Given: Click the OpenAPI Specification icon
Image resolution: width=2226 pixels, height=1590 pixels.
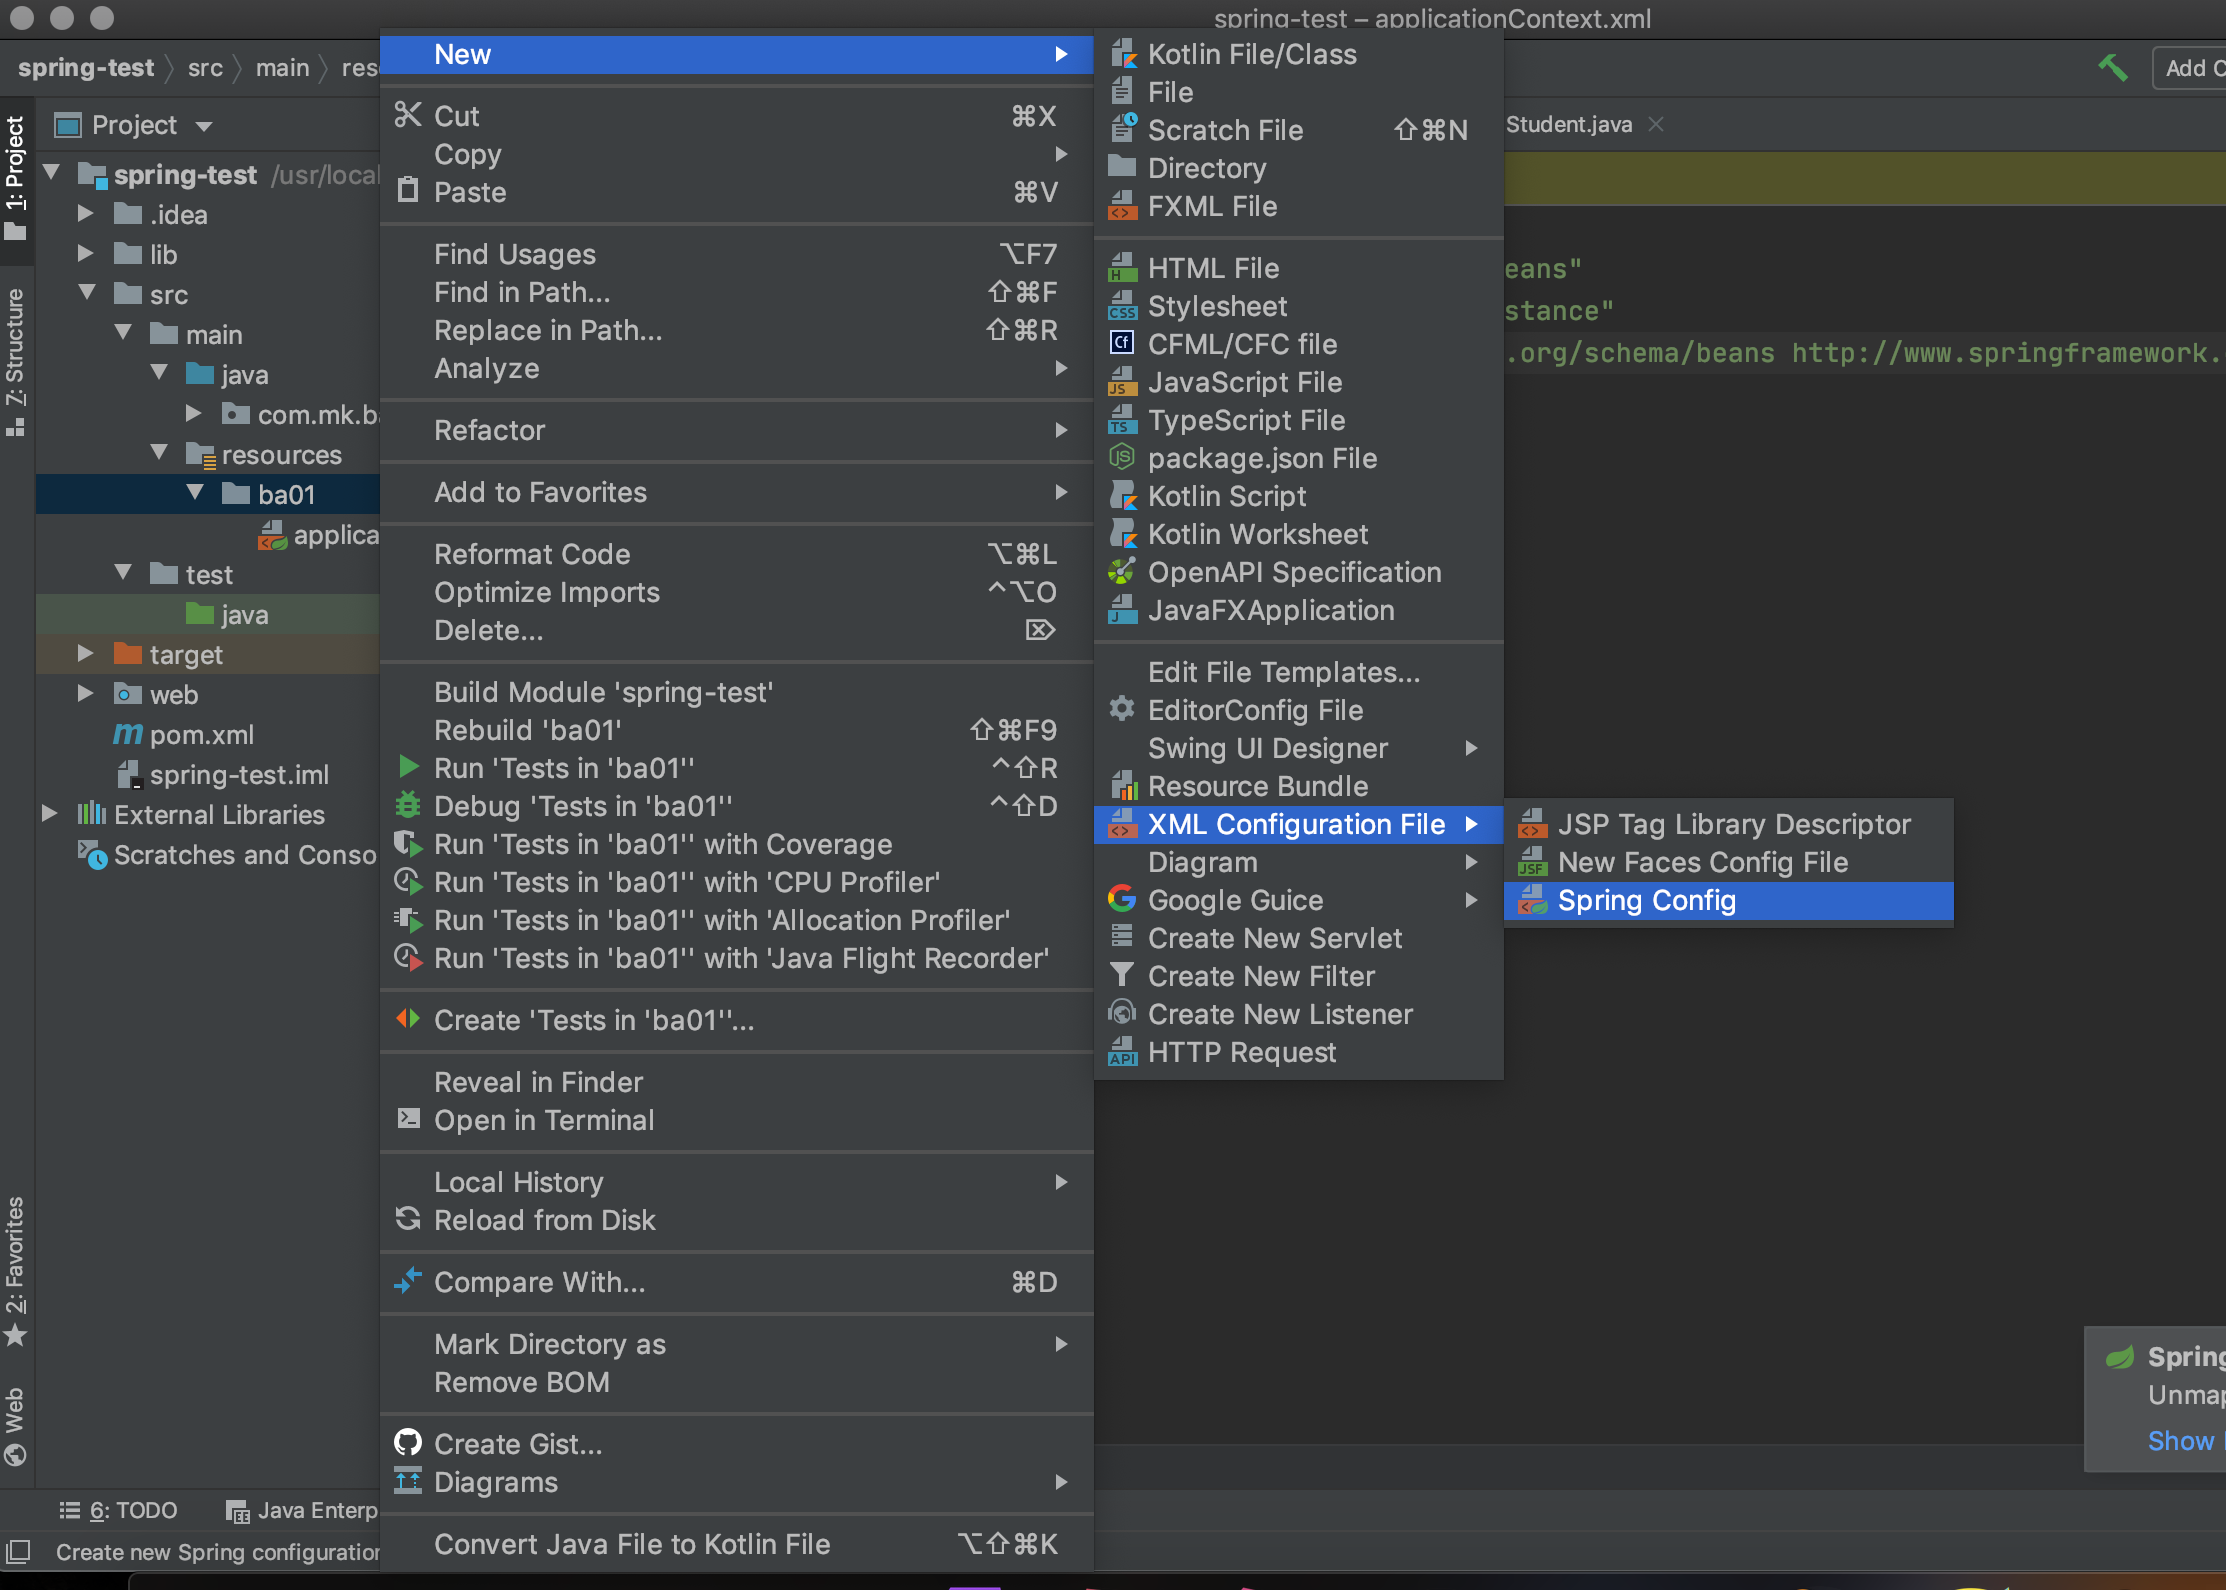Looking at the screenshot, I should [1122, 572].
